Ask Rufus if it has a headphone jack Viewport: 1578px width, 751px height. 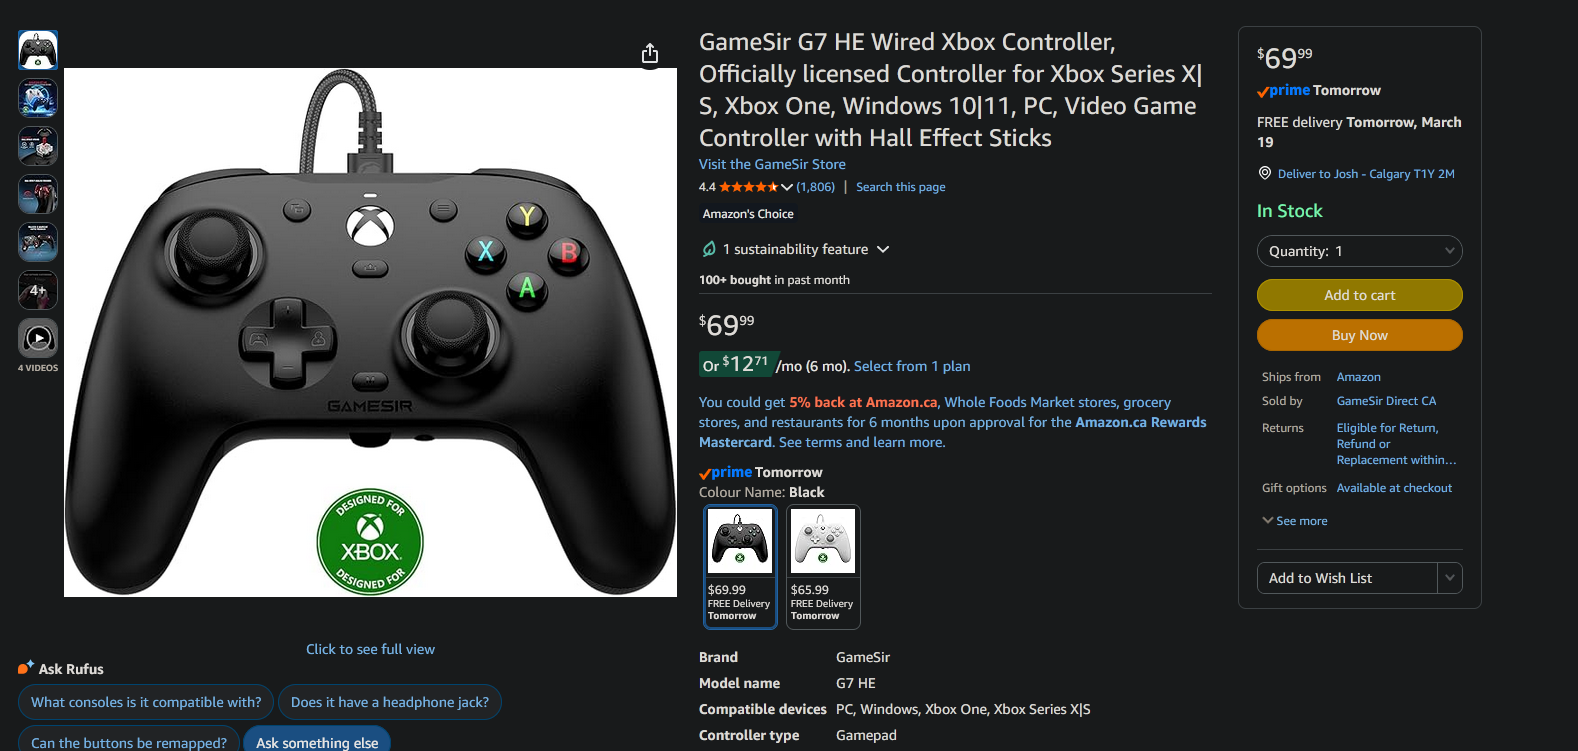tap(390, 702)
